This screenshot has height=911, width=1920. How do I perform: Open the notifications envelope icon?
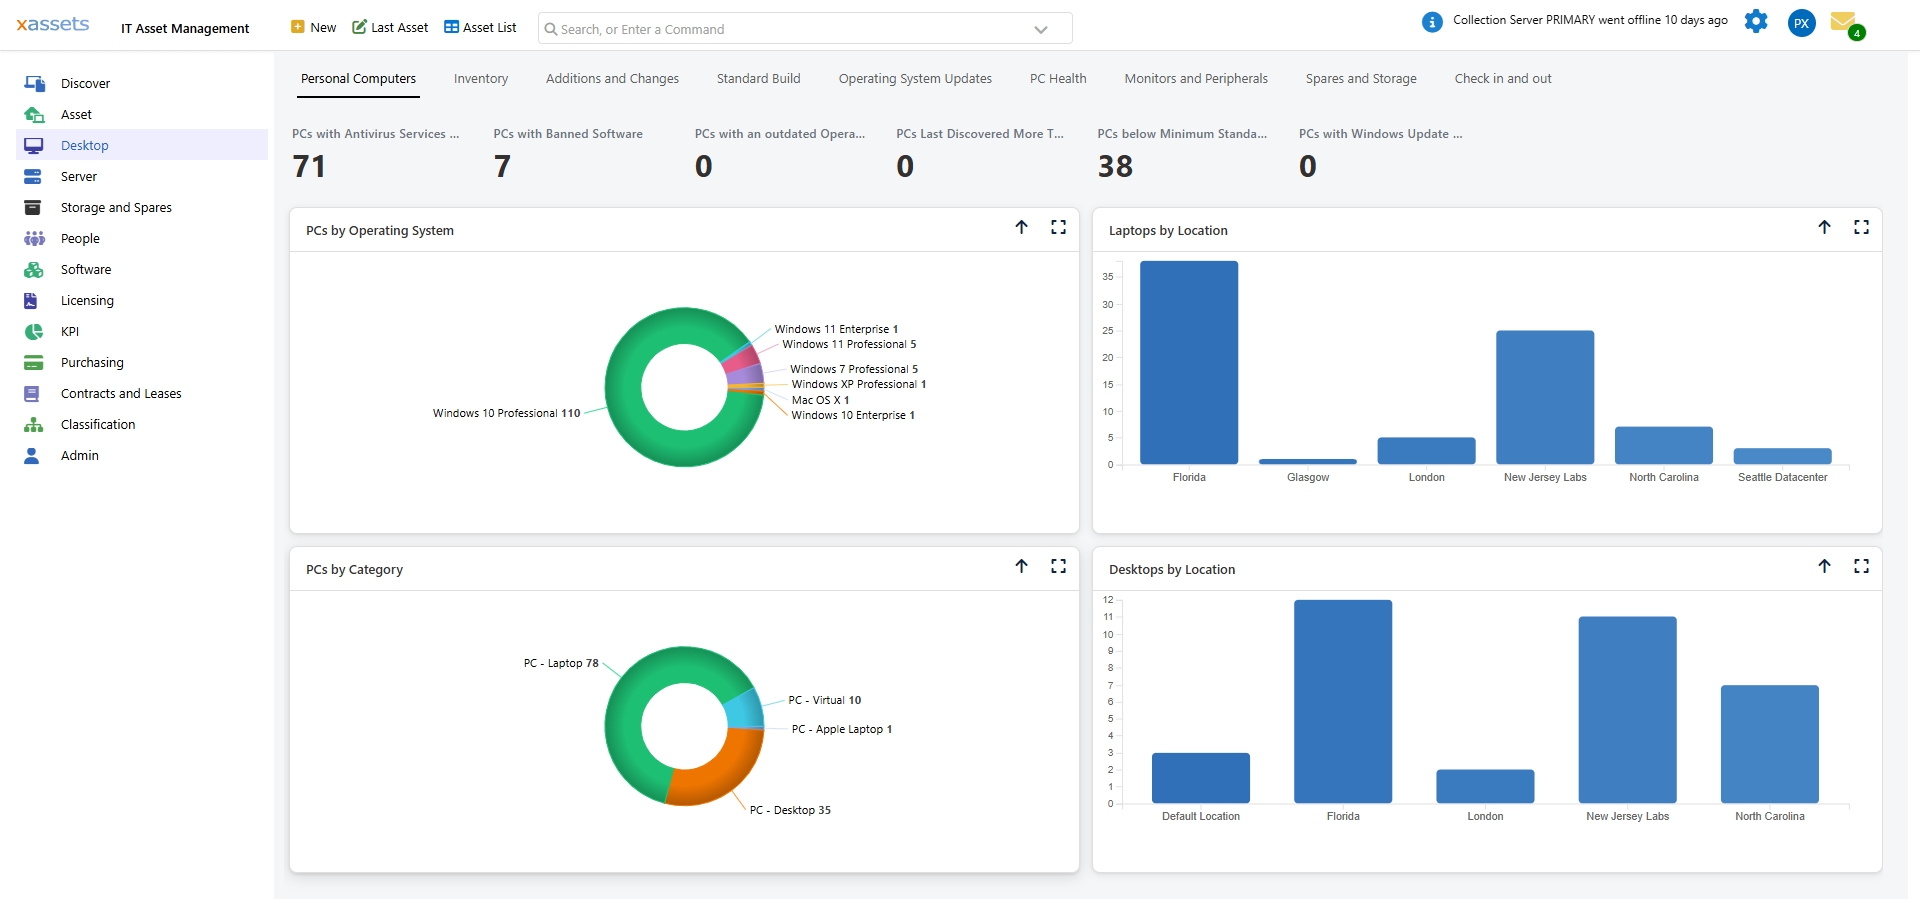click(1848, 22)
